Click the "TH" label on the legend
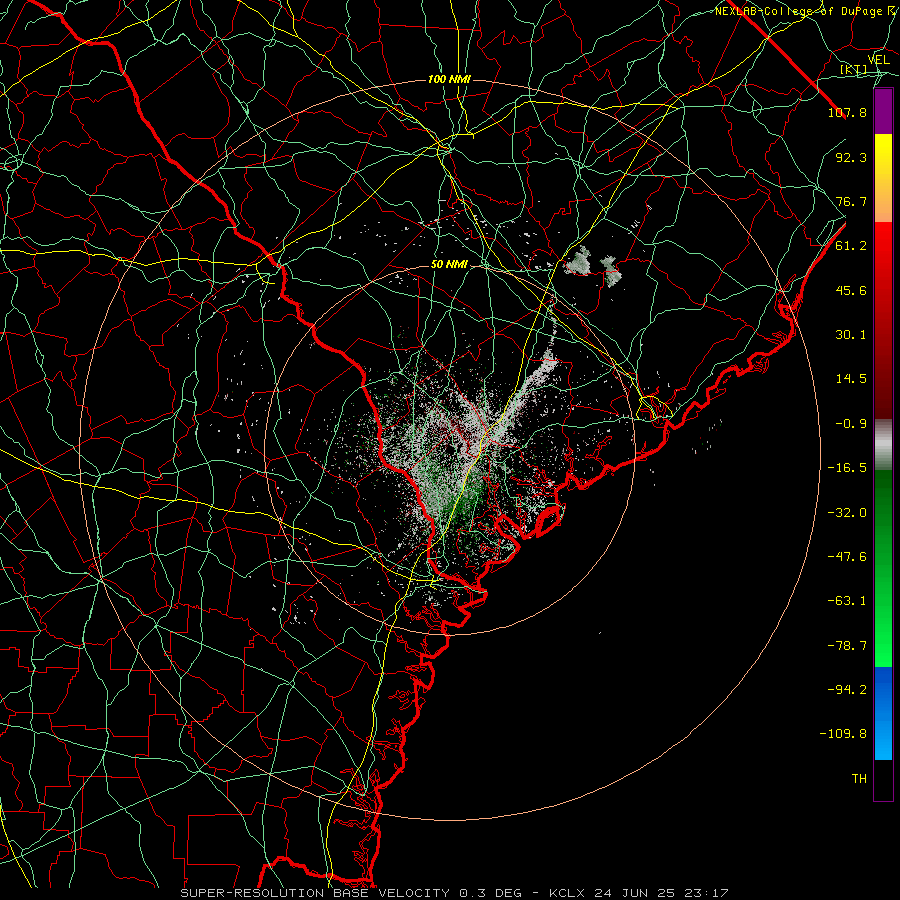Screen dimensions: 900x900 click(859, 779)
